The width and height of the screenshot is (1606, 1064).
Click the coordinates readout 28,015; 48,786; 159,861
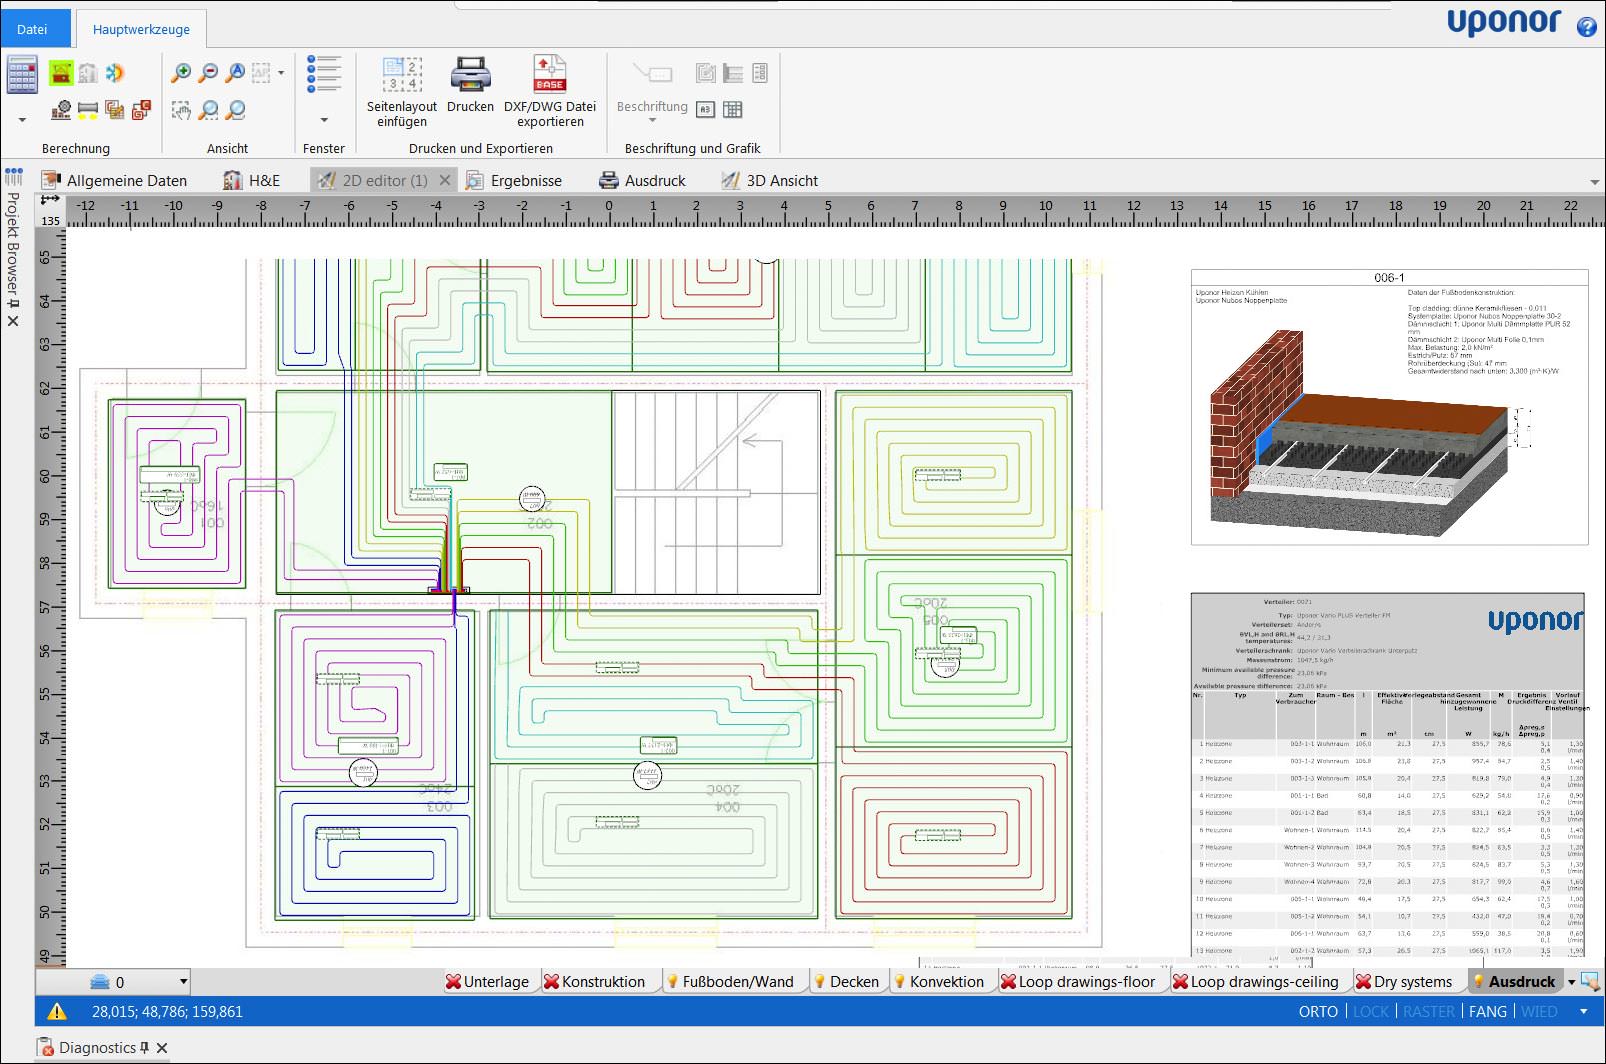(167, 1012)
